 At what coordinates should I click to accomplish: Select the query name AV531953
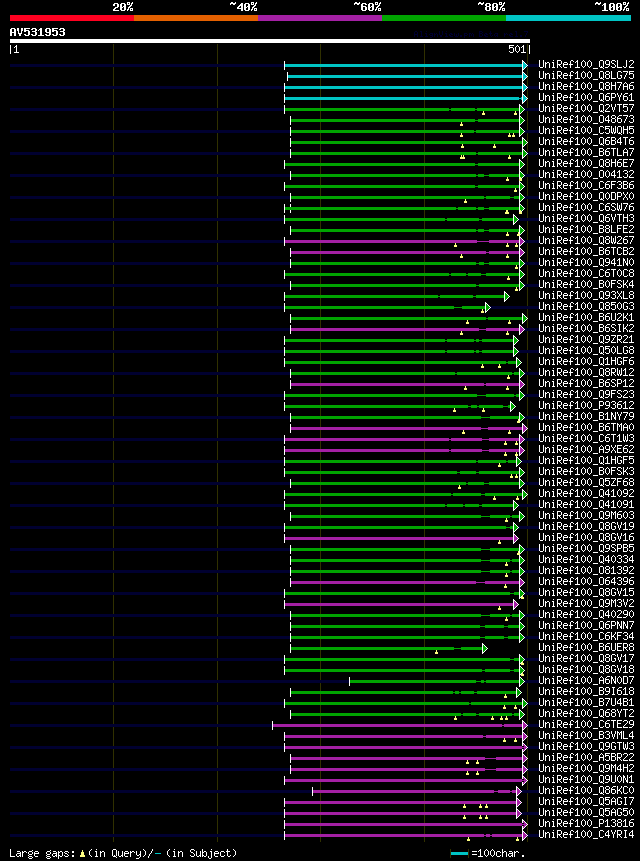[x=37, y=32]
